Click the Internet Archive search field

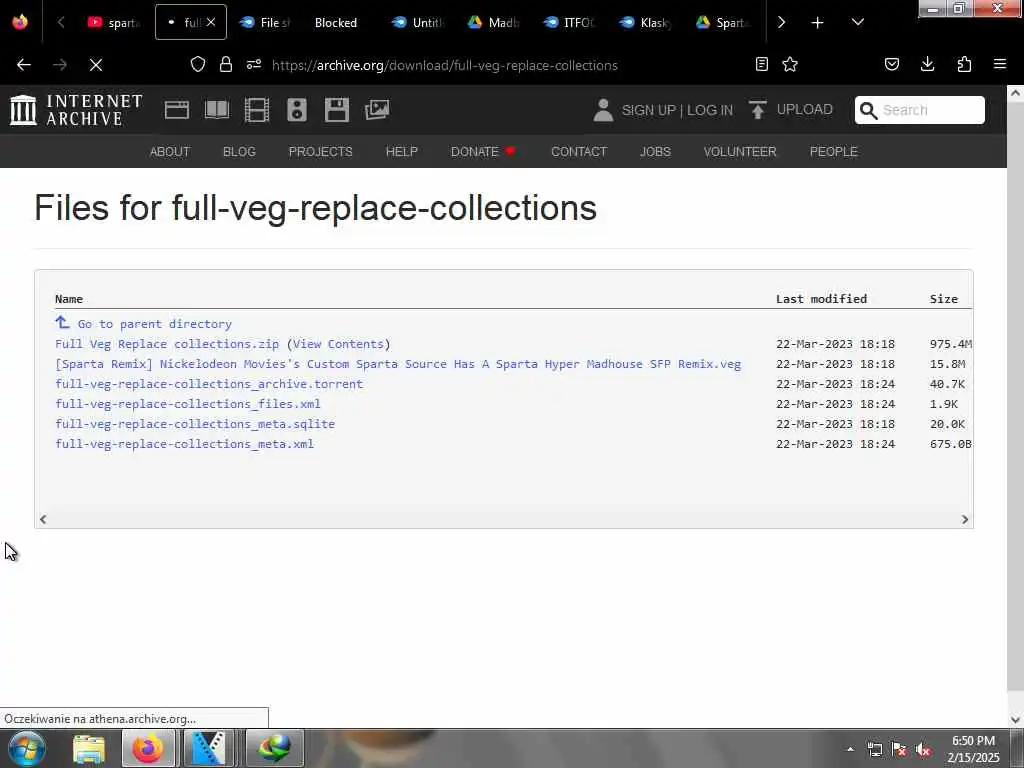click(x=920, y=110)
